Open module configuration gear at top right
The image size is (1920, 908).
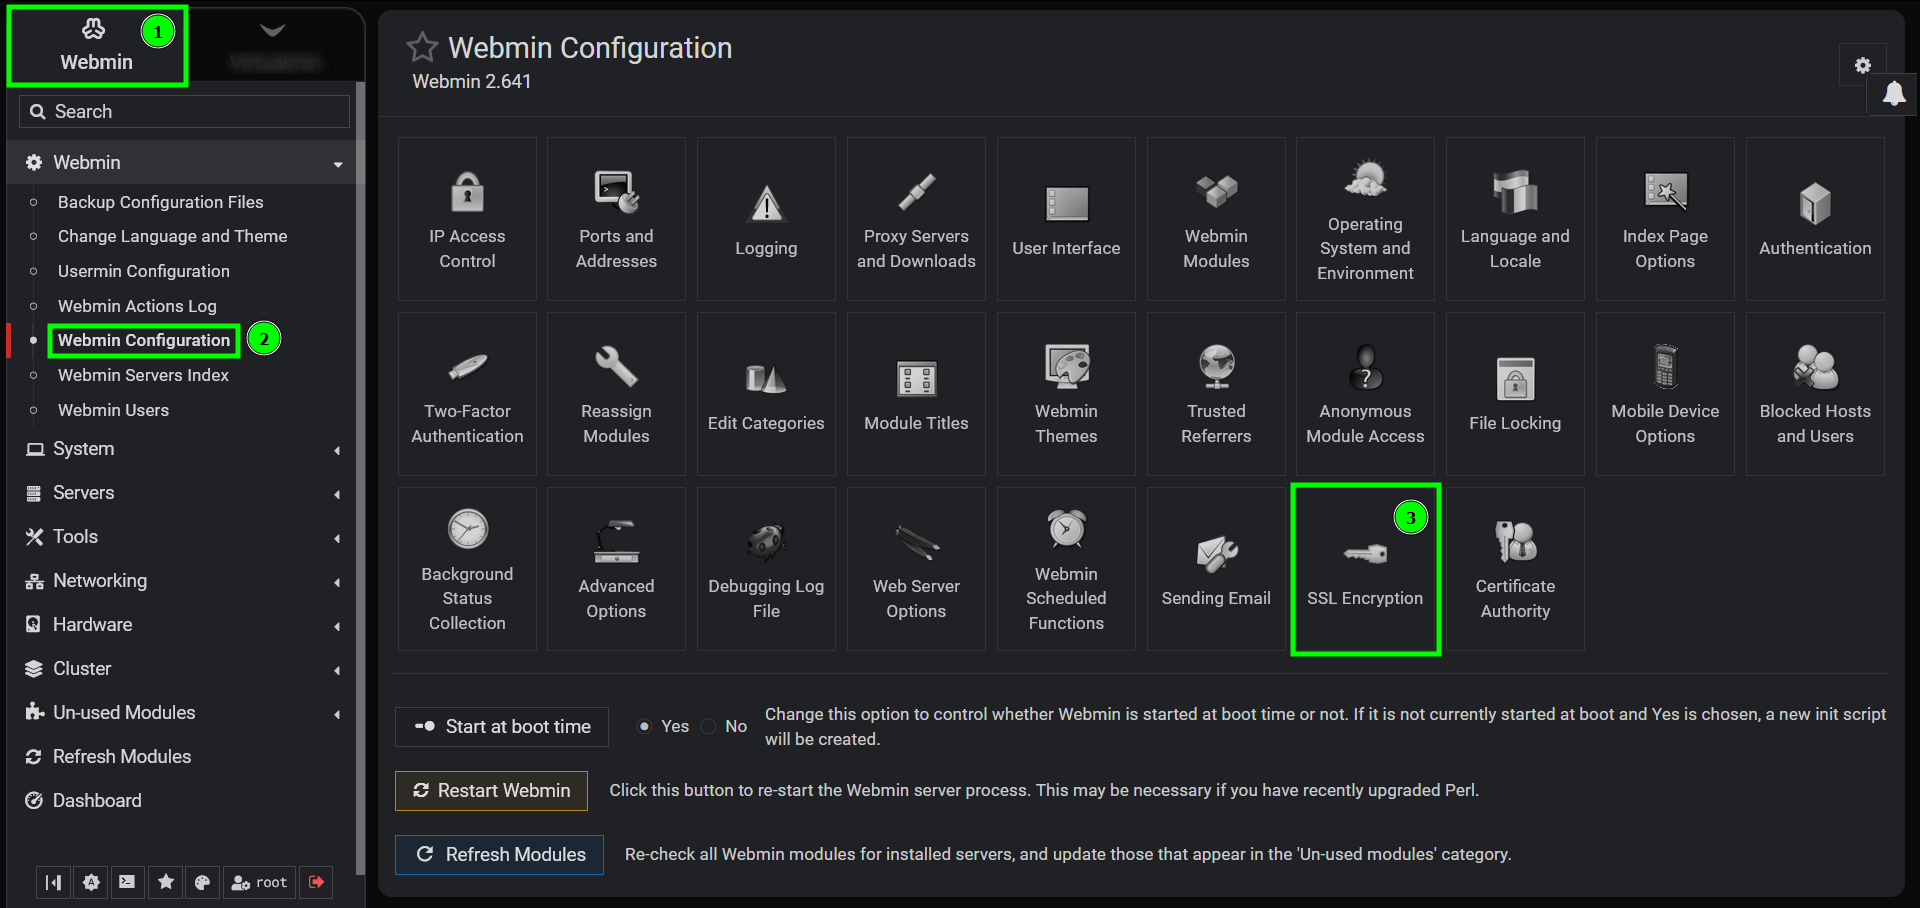tap(1862, 65)
